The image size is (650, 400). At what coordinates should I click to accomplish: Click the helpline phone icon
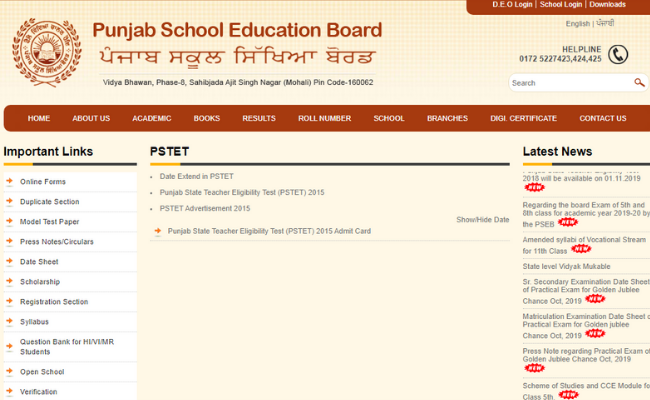pos(618,54)
